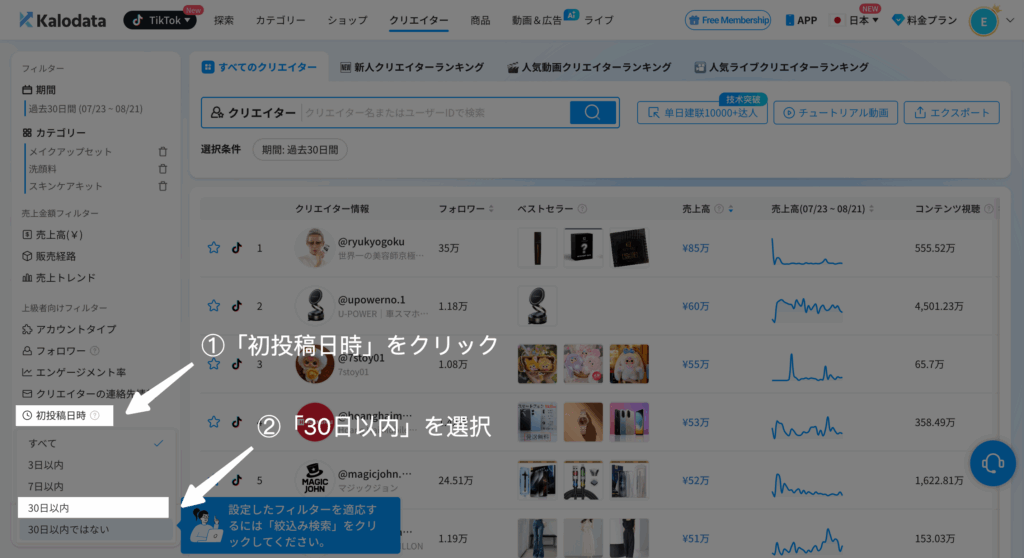Select the 30日以内 option
This screenshot has width=1024, height=558.
click(x=93, y=508)
